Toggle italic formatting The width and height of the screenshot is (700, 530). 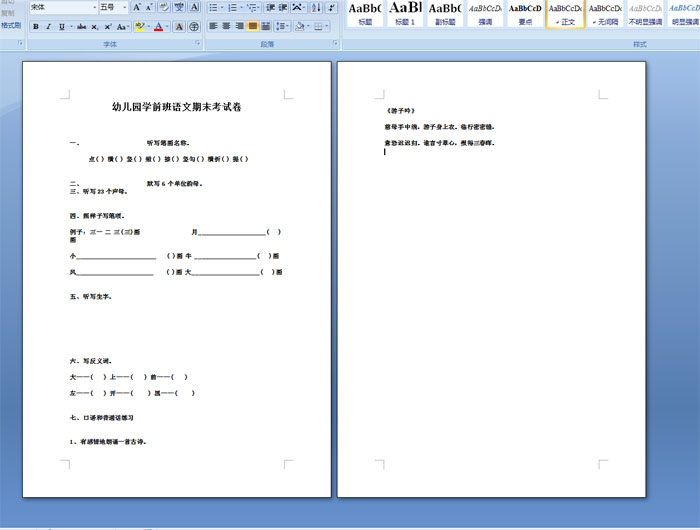49,27
